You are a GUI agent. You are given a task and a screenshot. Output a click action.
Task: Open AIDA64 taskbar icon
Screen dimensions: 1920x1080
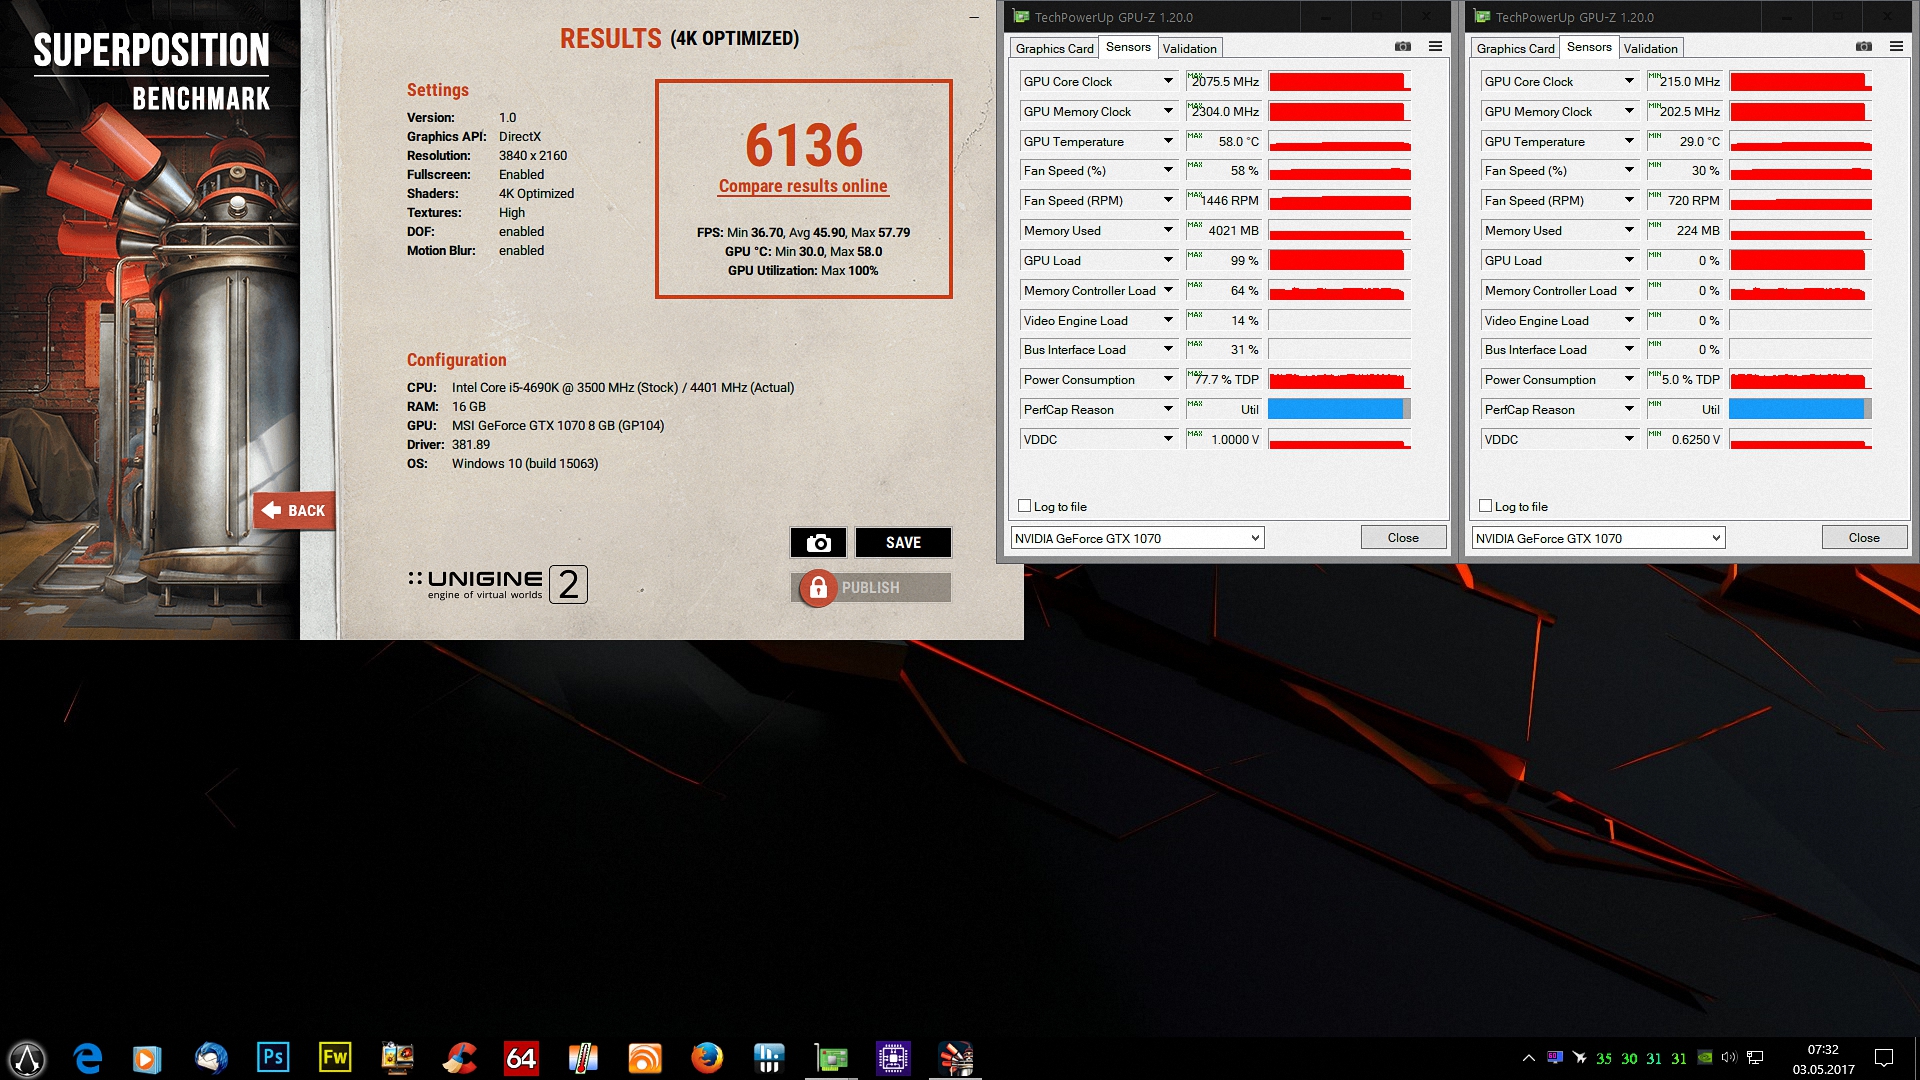[521, 1057]
